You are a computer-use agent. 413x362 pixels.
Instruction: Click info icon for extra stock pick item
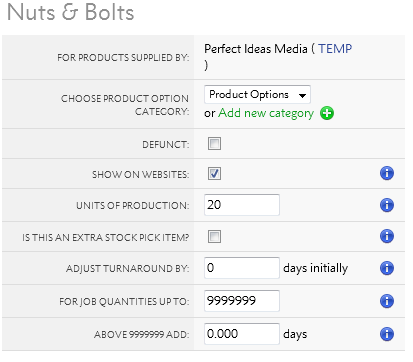[x=387, y=236]
